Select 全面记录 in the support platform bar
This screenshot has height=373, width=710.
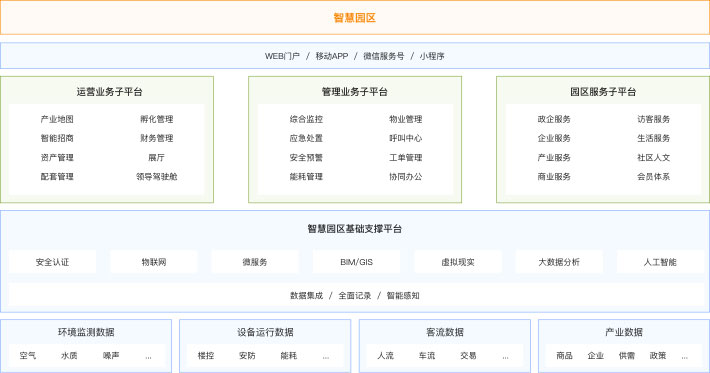[x=355, y=296]
